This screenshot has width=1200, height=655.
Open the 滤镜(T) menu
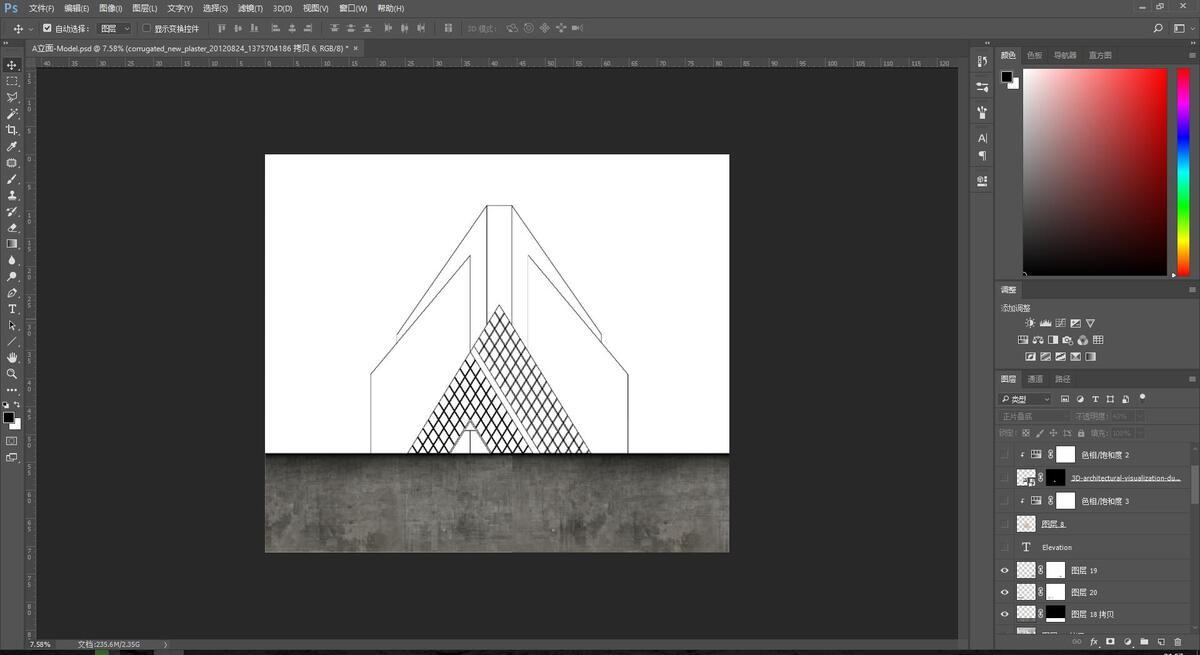pyautogui.click(x=250, y=8)
